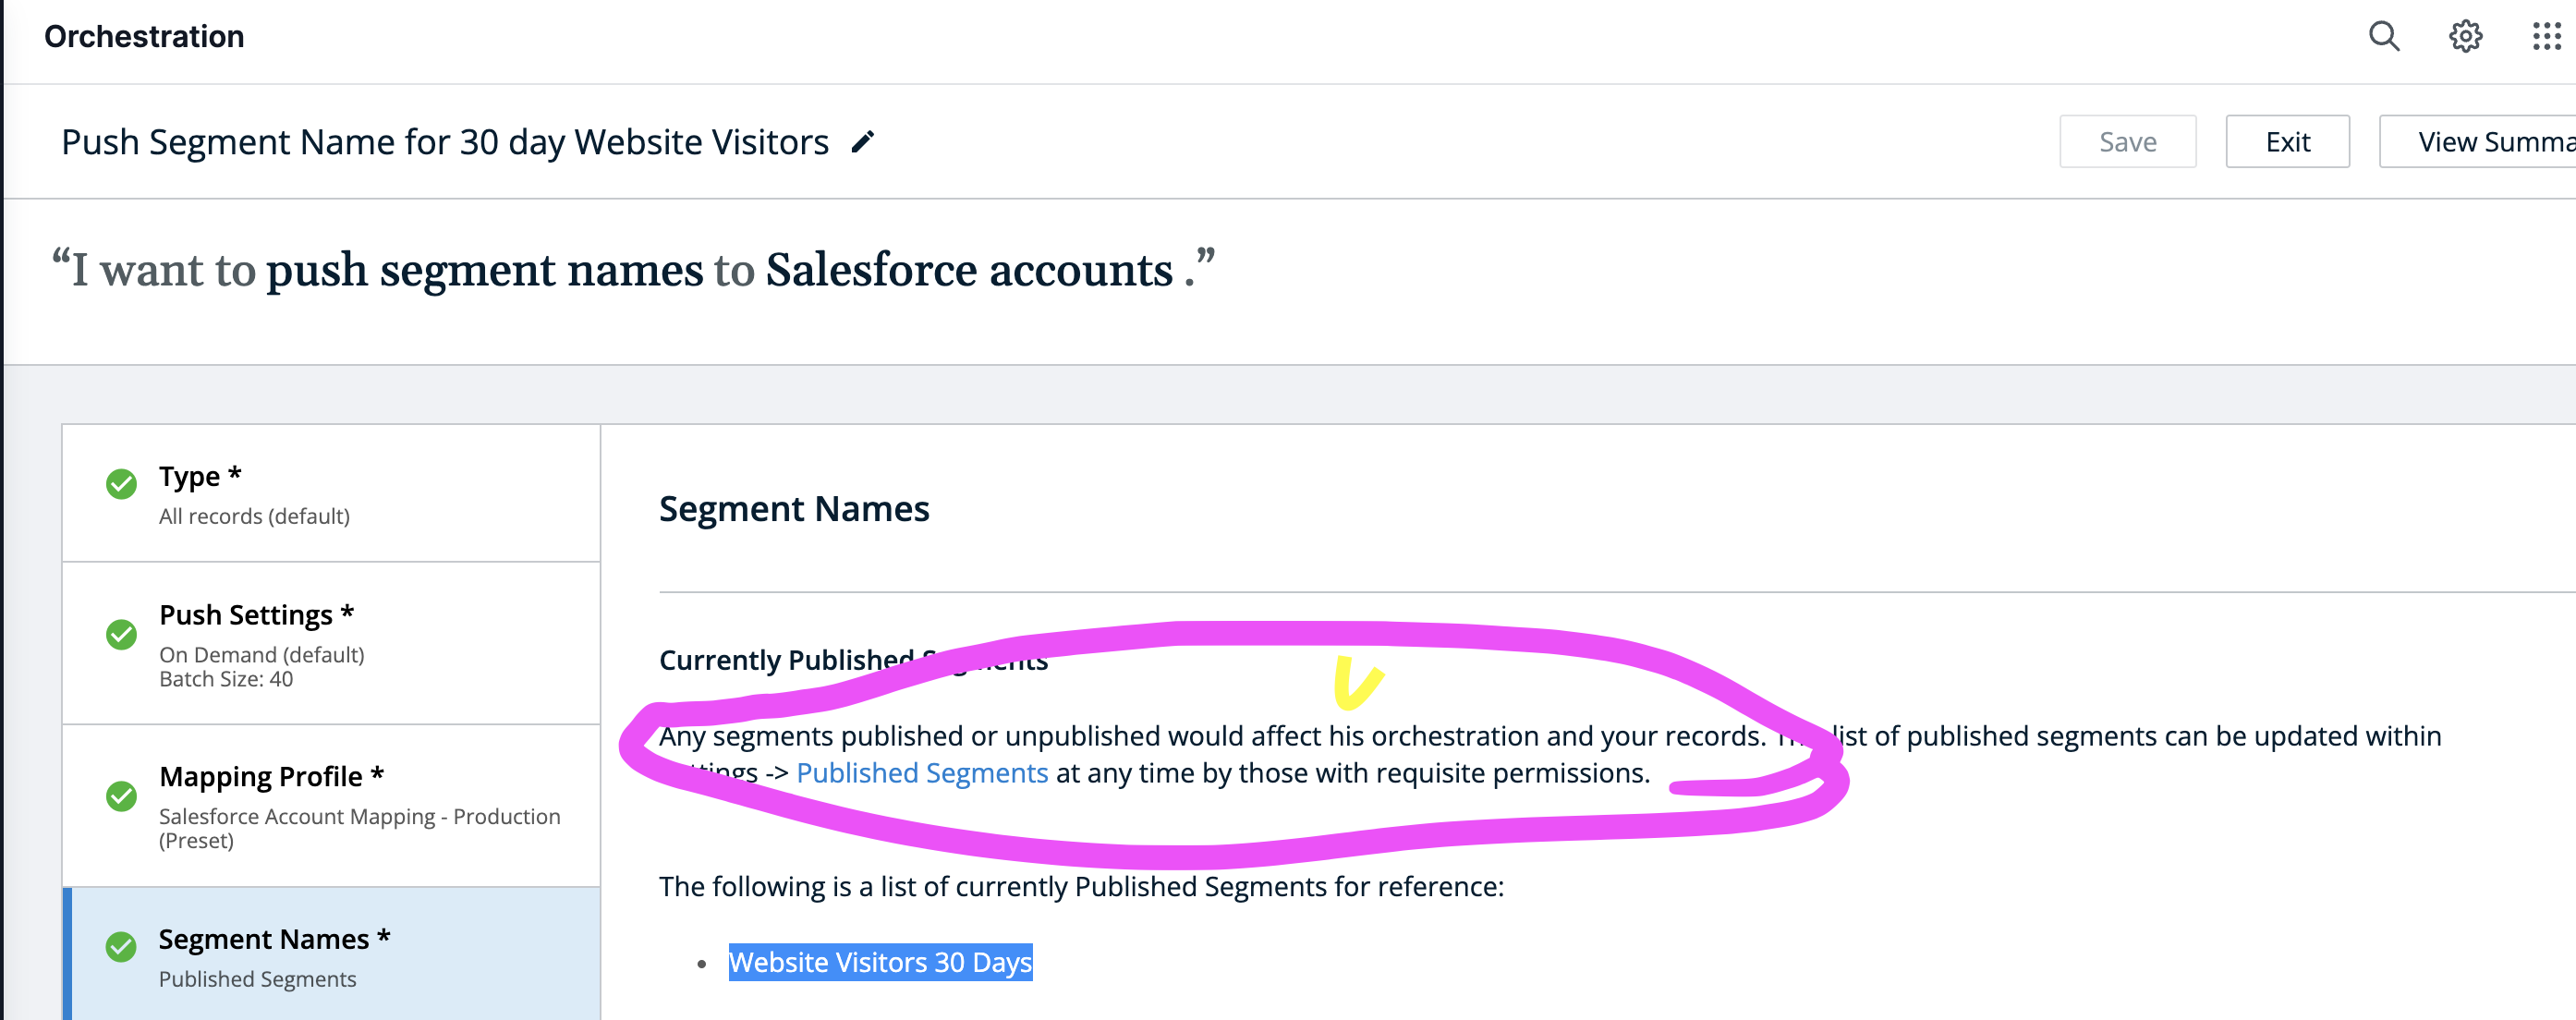Click highlighted 'Website Visitors 30 Days' item
This screenshot has height=1020, width=2576.
point(880,962)
